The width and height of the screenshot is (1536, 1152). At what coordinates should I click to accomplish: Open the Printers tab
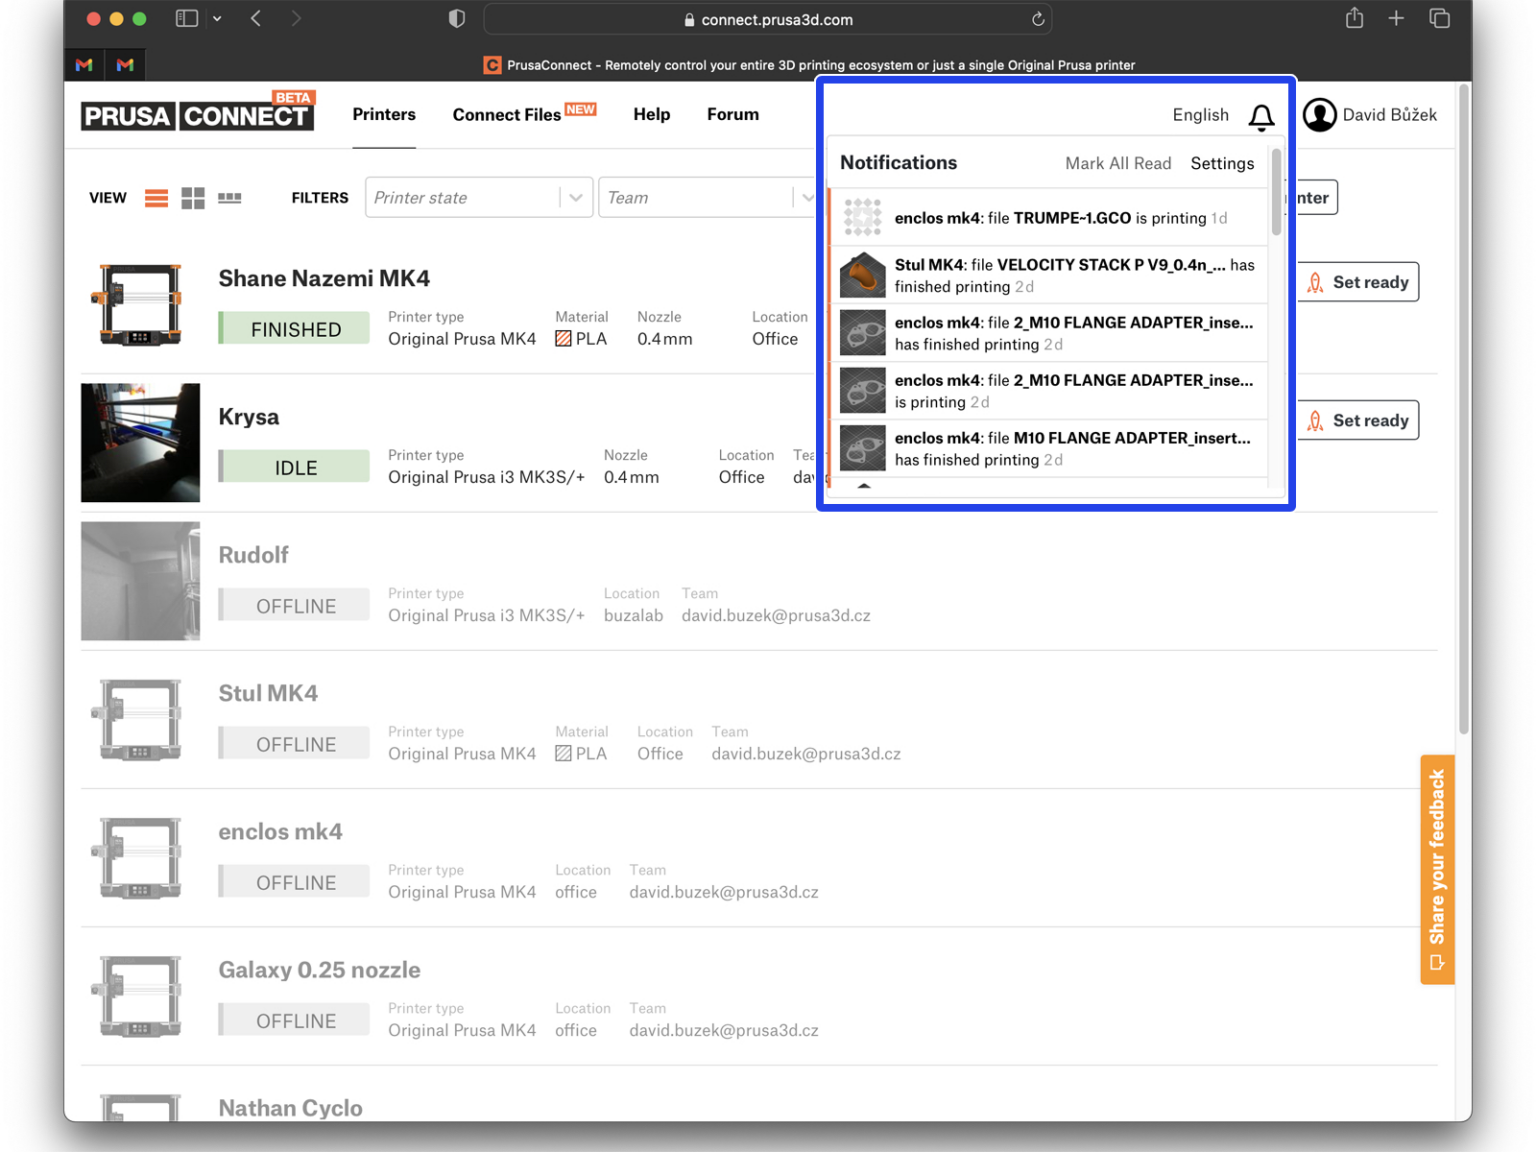384,114
